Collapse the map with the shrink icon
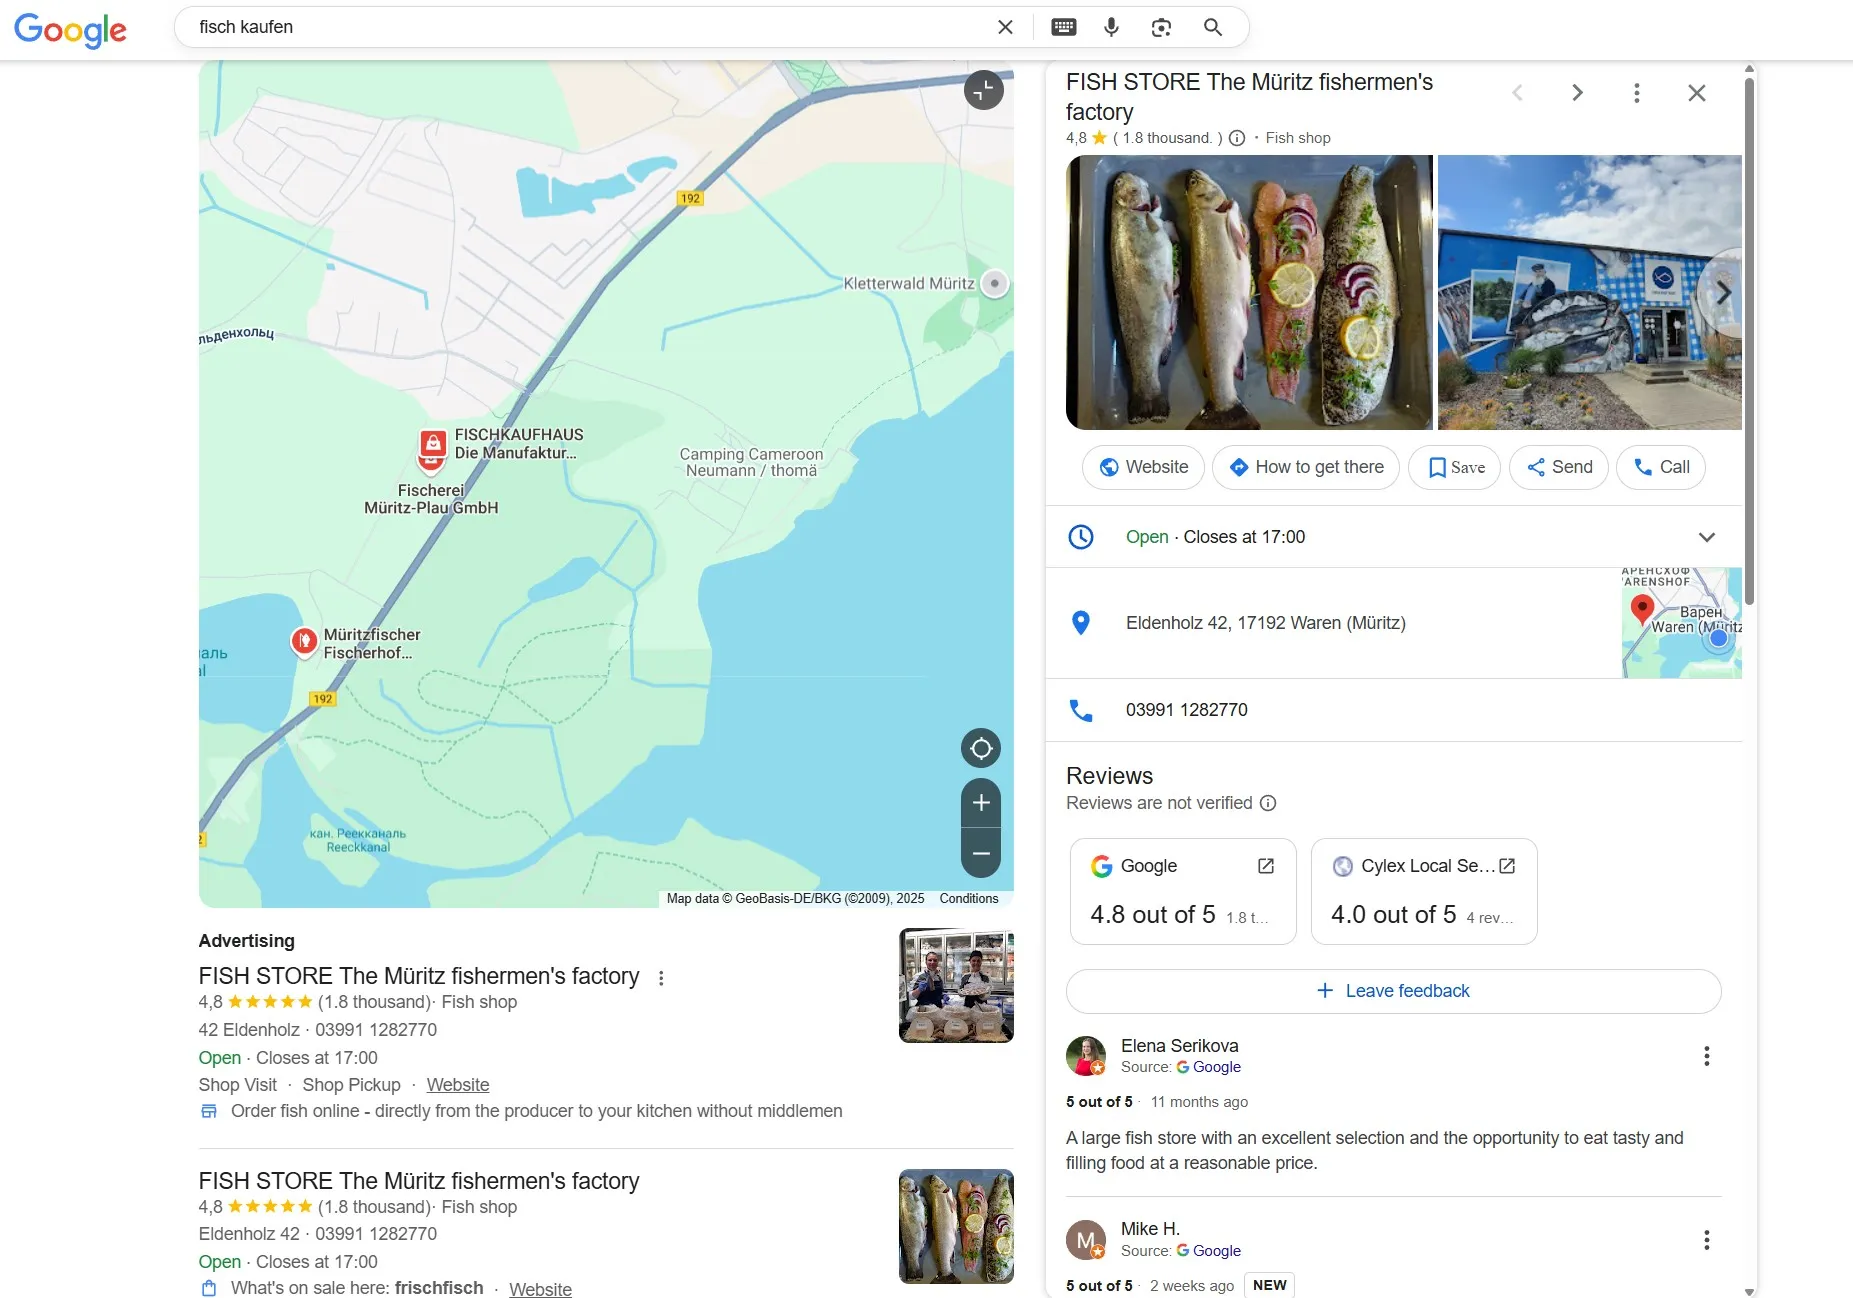Screen dimensions: 1853x1298 coord(984,90)
